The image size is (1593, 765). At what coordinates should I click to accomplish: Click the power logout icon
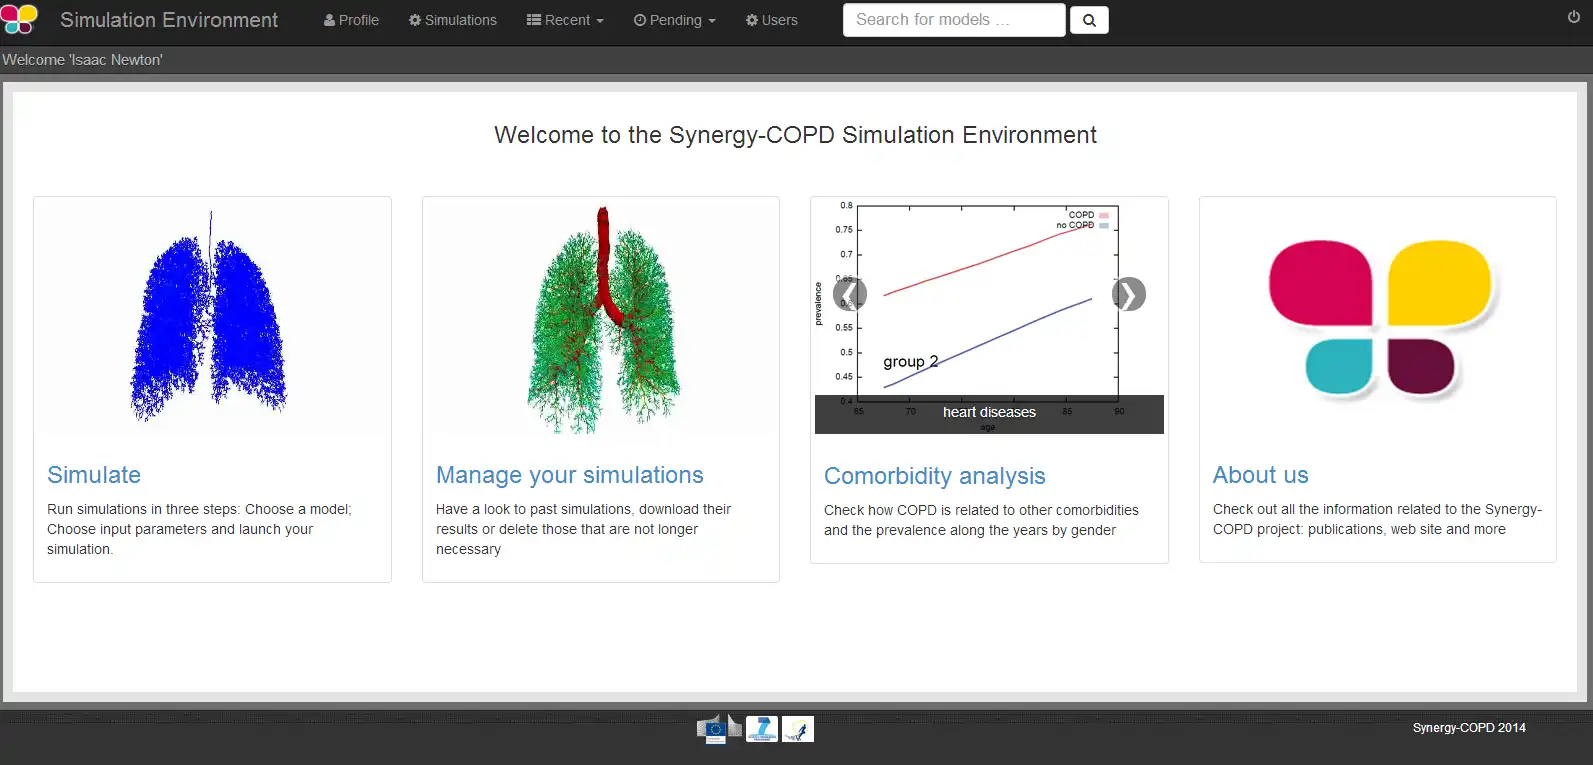pyautogui.click(x=1573, y=17)
